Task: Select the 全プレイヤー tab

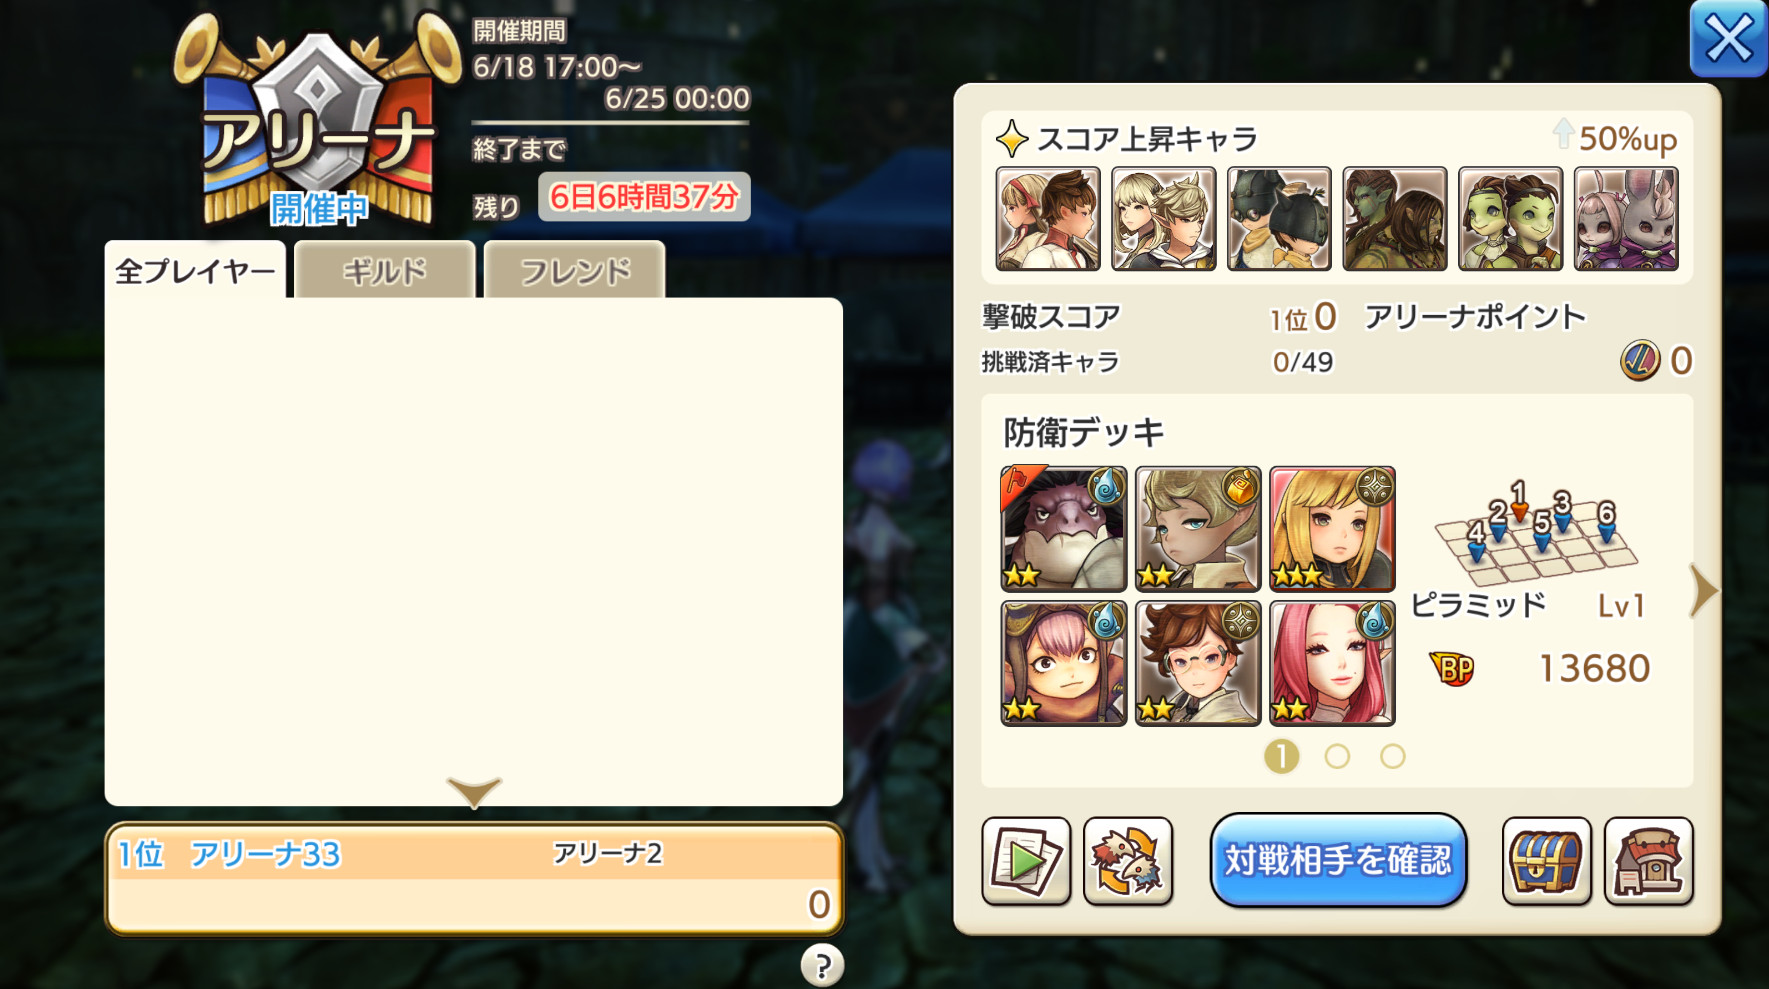Action: tap(195, 270)
